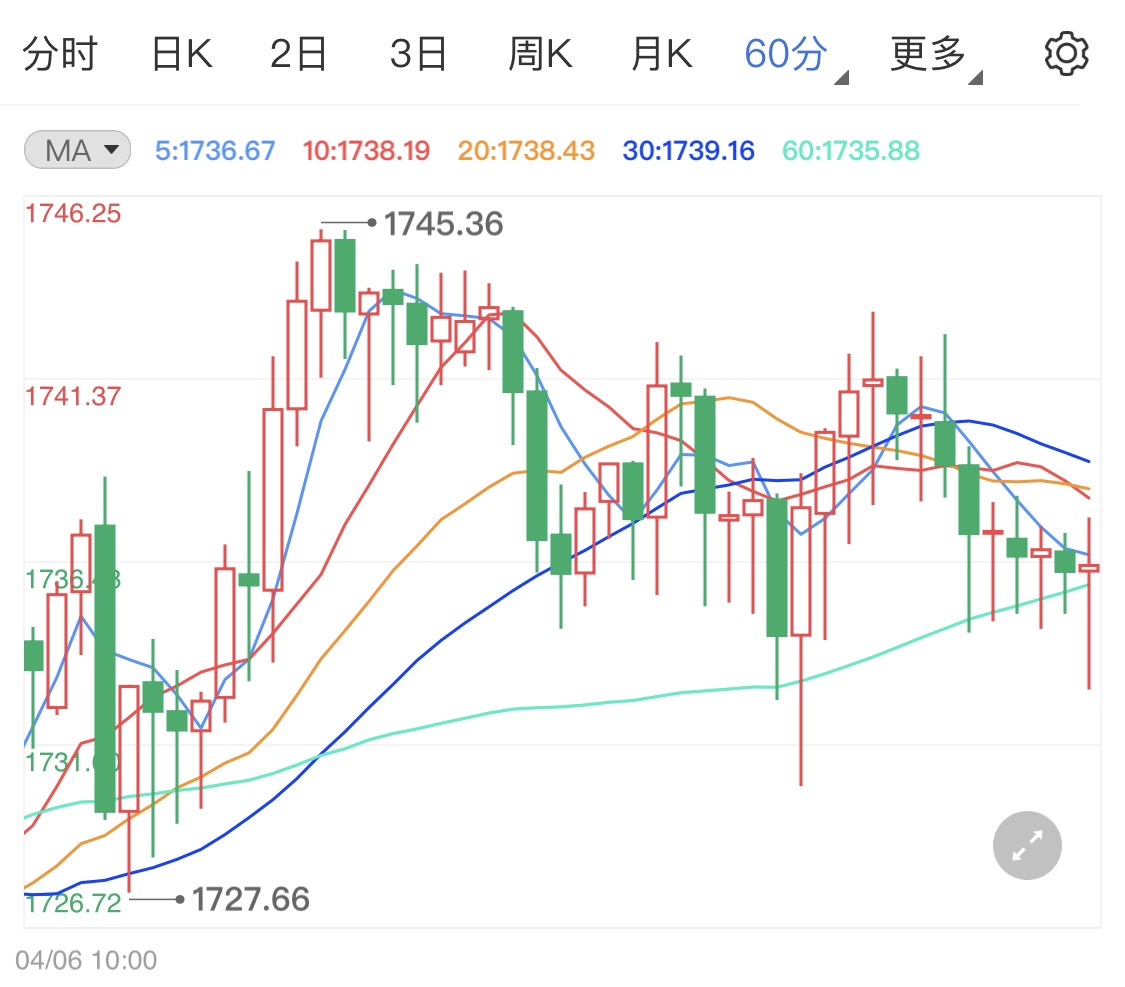Click the MA10 value 10:1738.19
This screenshot has height=987, width=1125.
click(366, 151)
